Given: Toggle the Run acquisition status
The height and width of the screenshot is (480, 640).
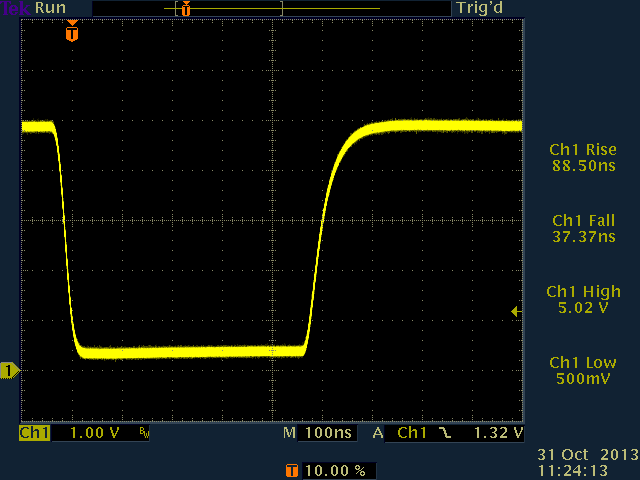Looking at the screenshot, I should [x=50, y=8].
